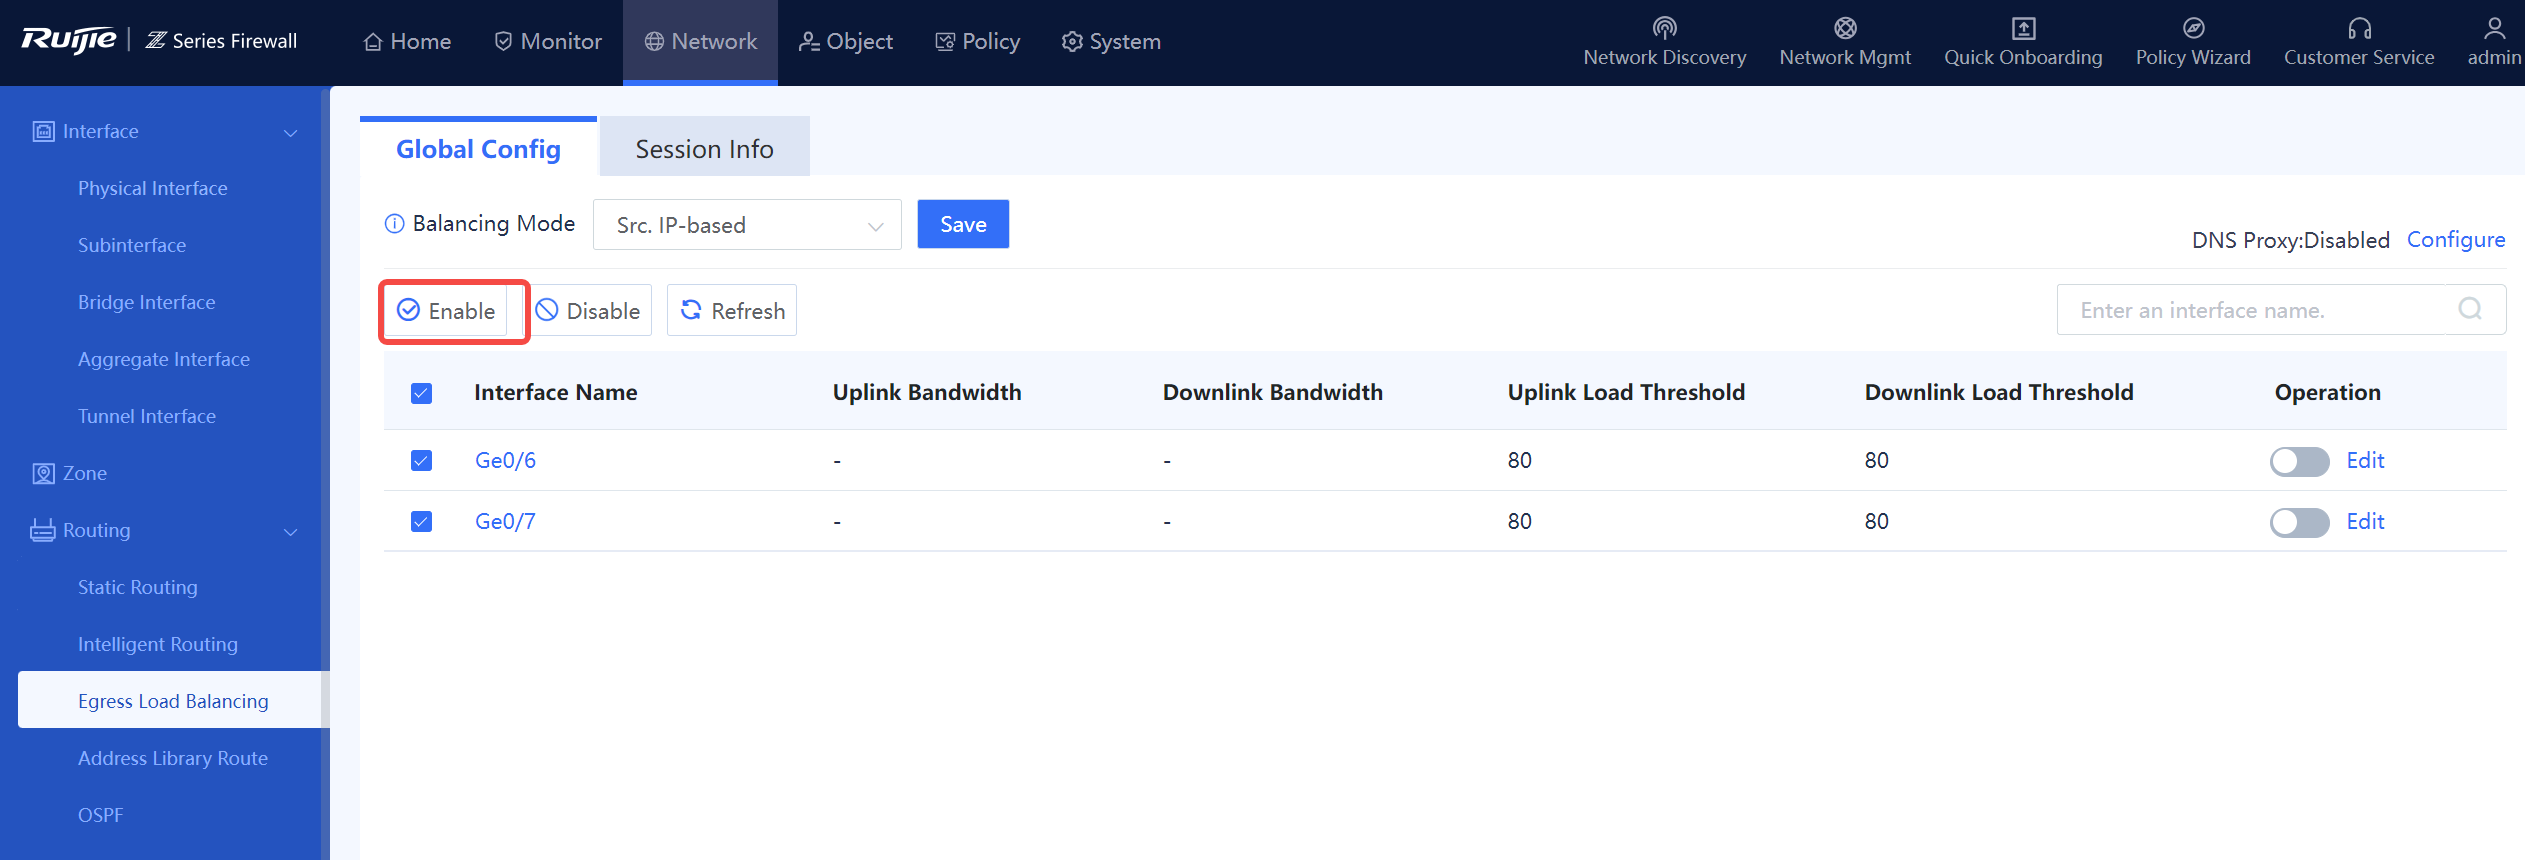Click the Downlink Load Threshold column header
This screenshot has width=2525, height=860.
point(1999,392)
